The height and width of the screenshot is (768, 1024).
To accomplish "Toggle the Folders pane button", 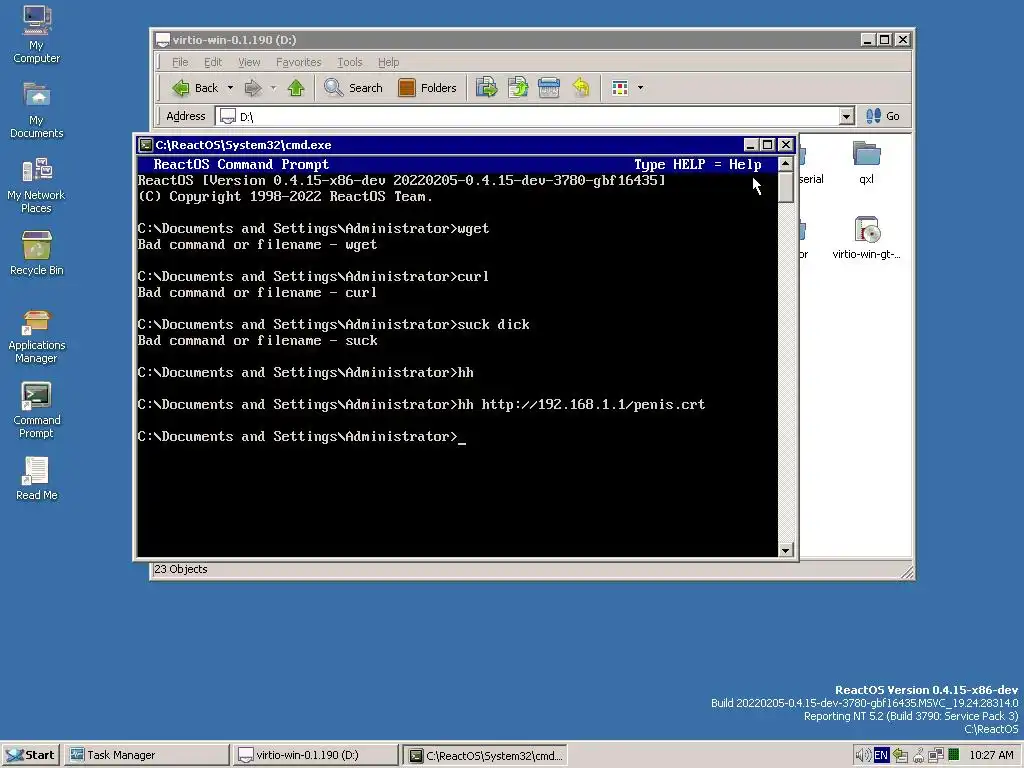I will [x=427, y=88].
